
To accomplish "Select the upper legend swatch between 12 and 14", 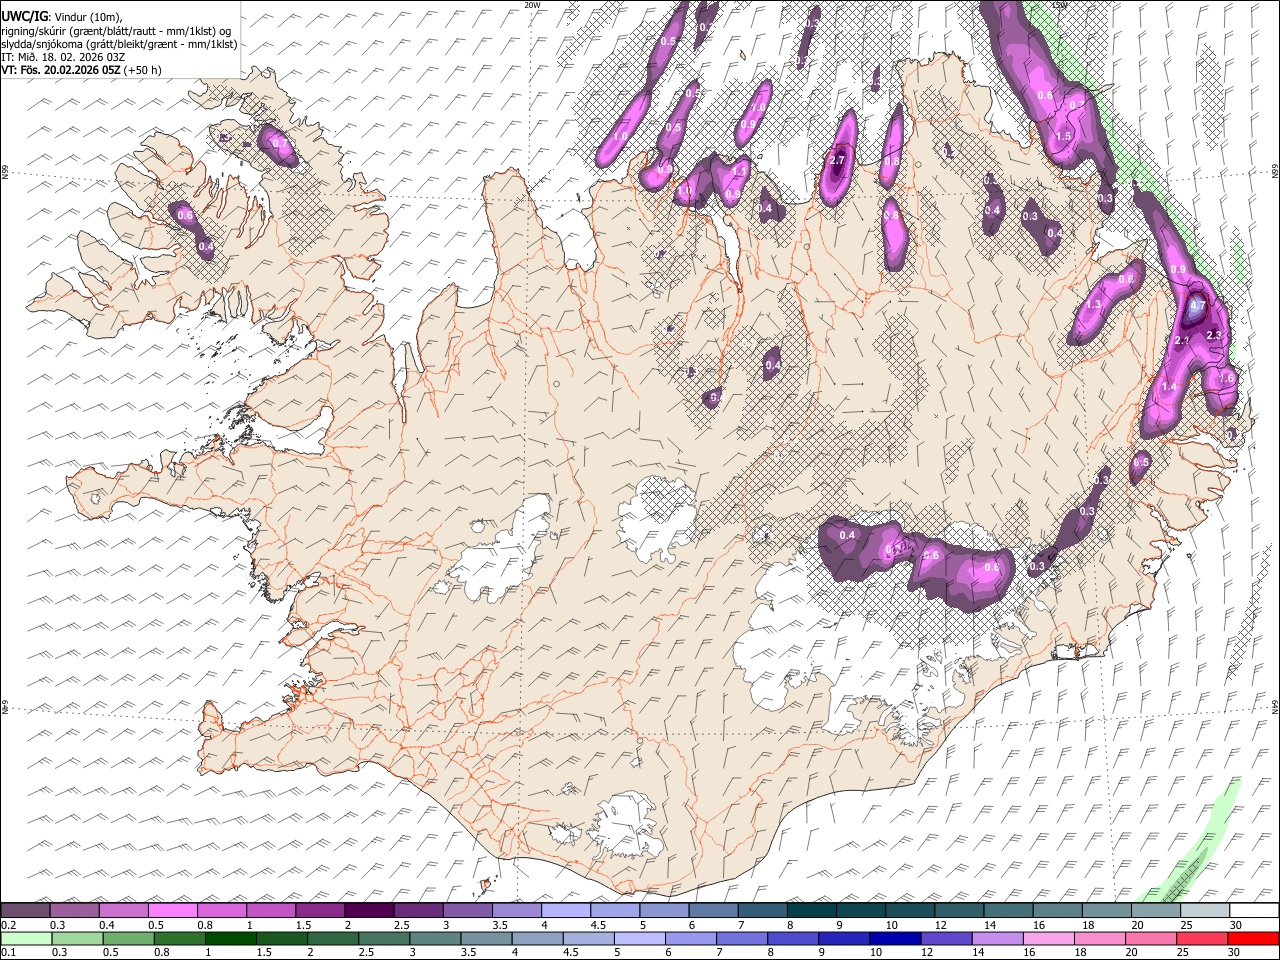I will pos(959,910).
